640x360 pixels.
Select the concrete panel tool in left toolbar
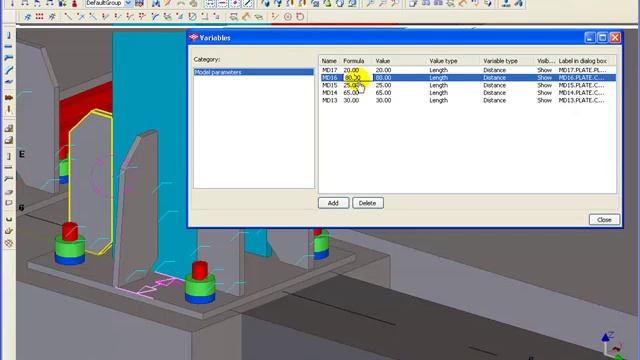click(x=9, y=203)
